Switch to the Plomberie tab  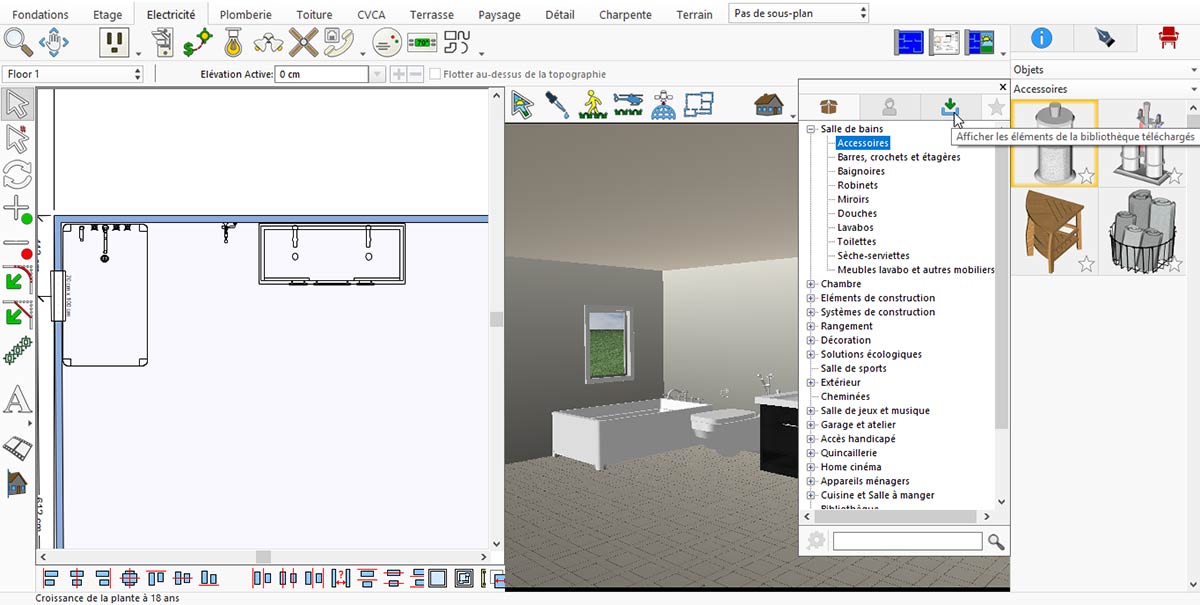(245, 15)
